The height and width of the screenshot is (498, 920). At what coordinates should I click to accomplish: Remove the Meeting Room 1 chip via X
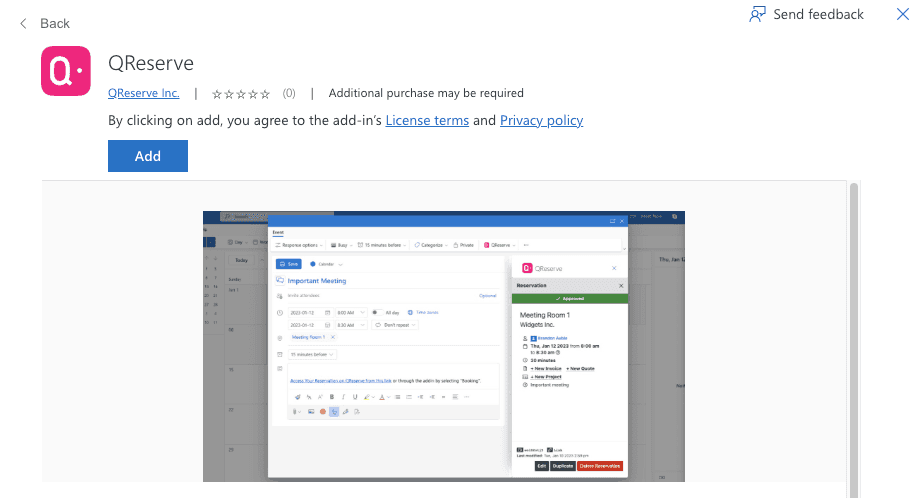coord(333,338)
